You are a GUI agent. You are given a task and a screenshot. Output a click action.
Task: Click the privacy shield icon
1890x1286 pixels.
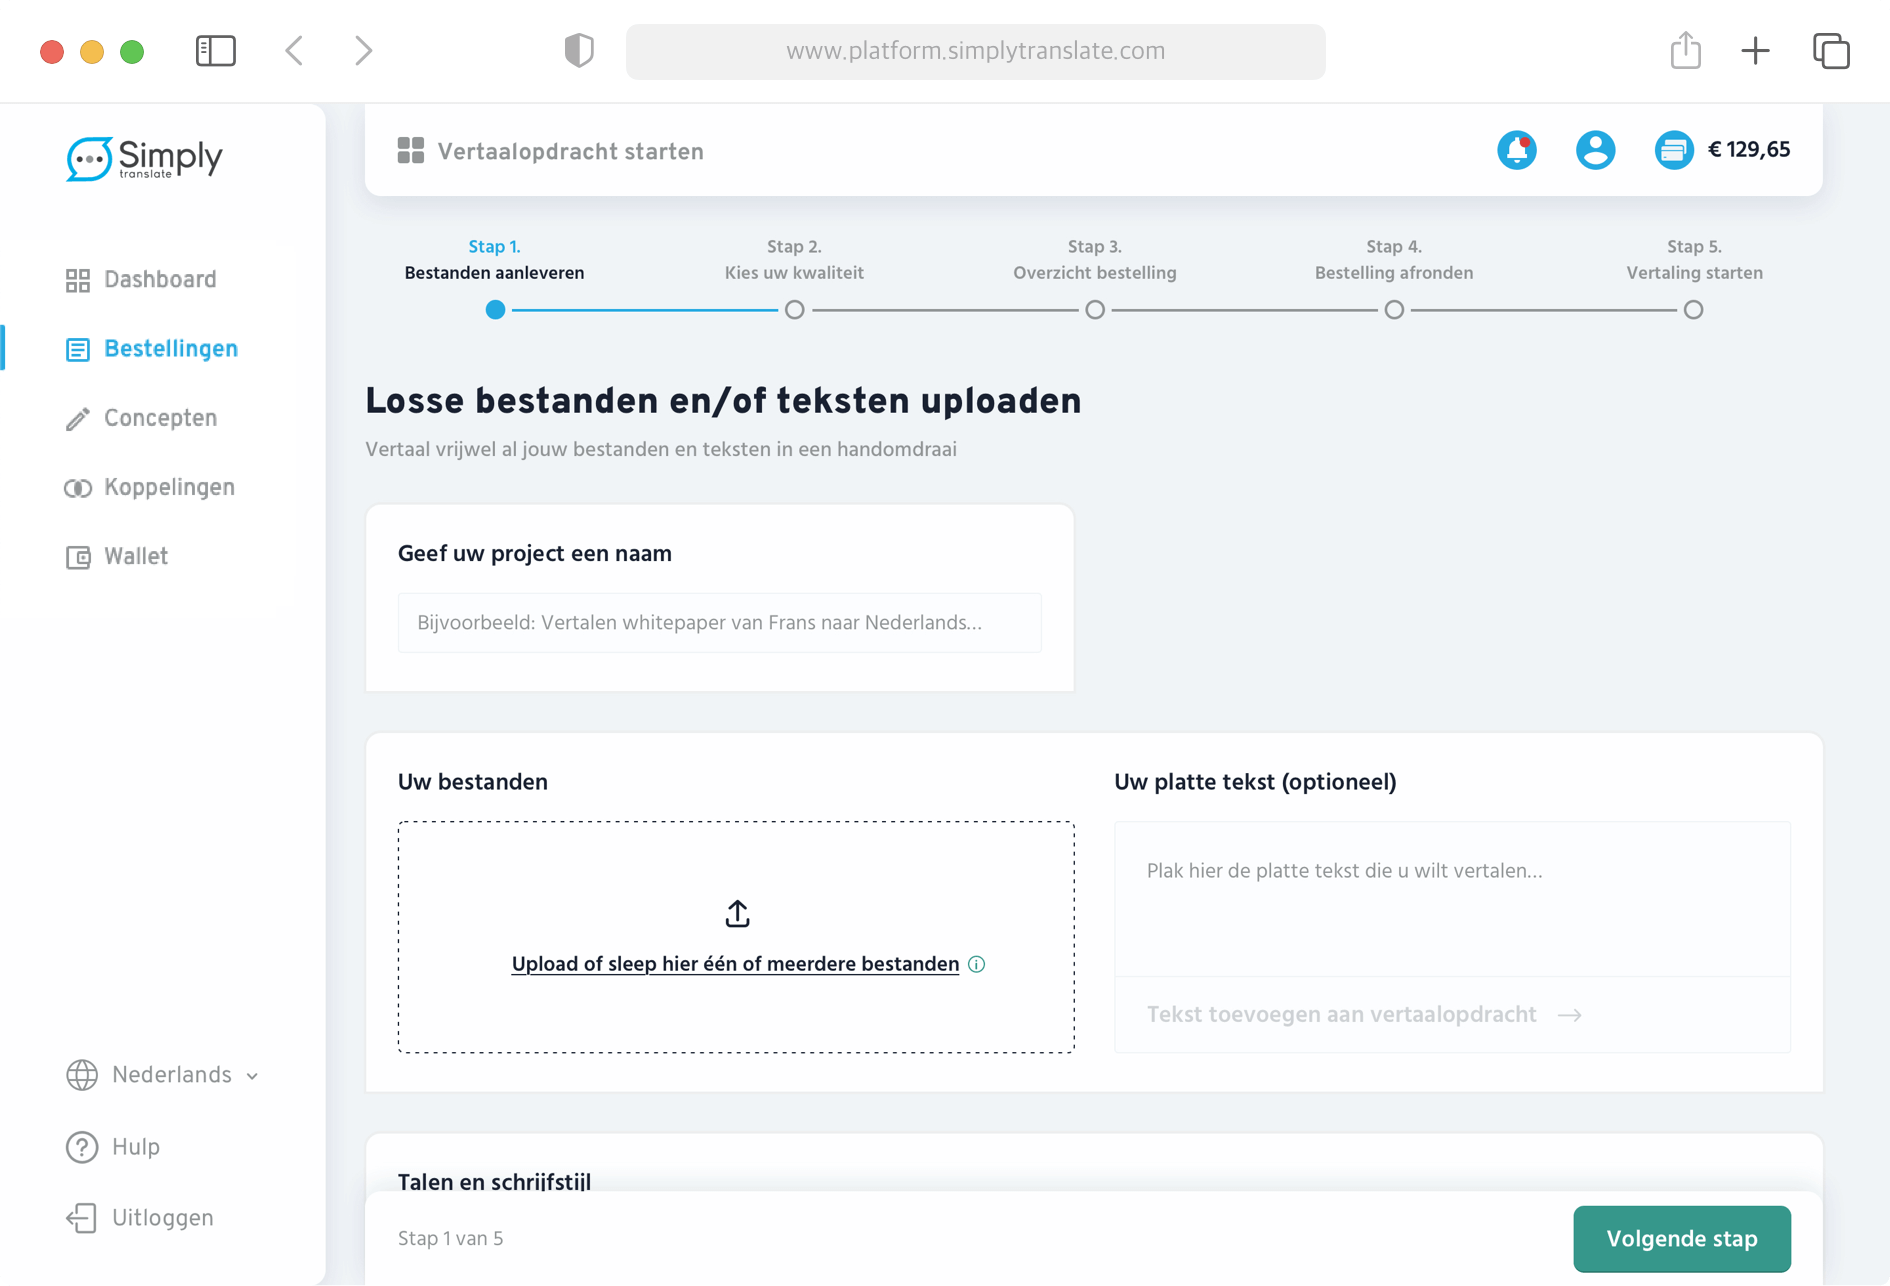tap(579, 51)
